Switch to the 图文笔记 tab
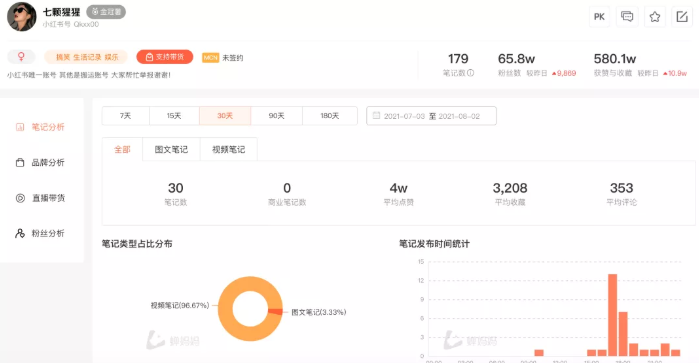Screen dimensions: 699x363 [171, 149]
